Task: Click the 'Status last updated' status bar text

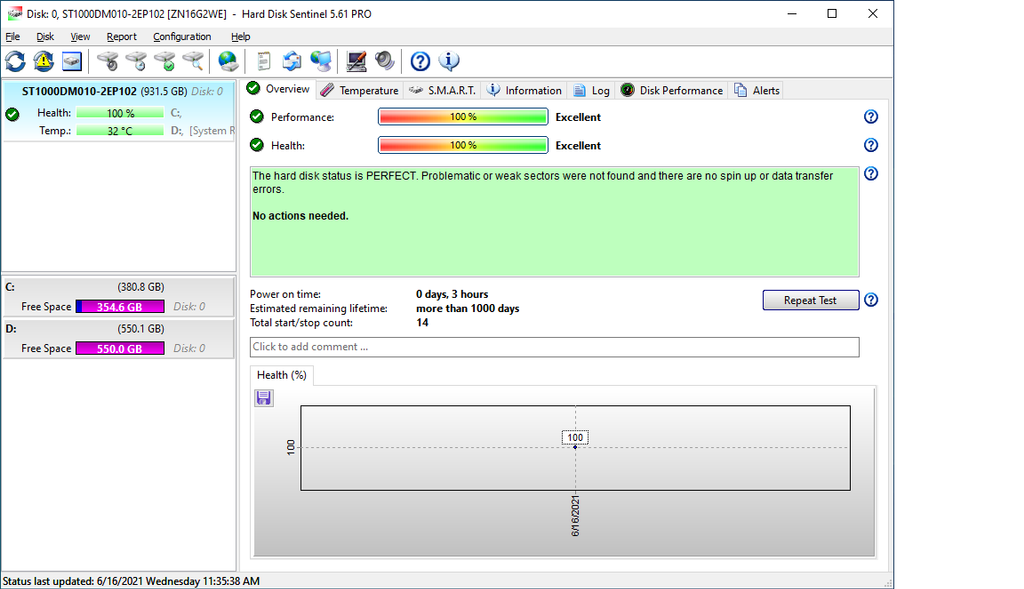Action: click(x=131, y=581)
